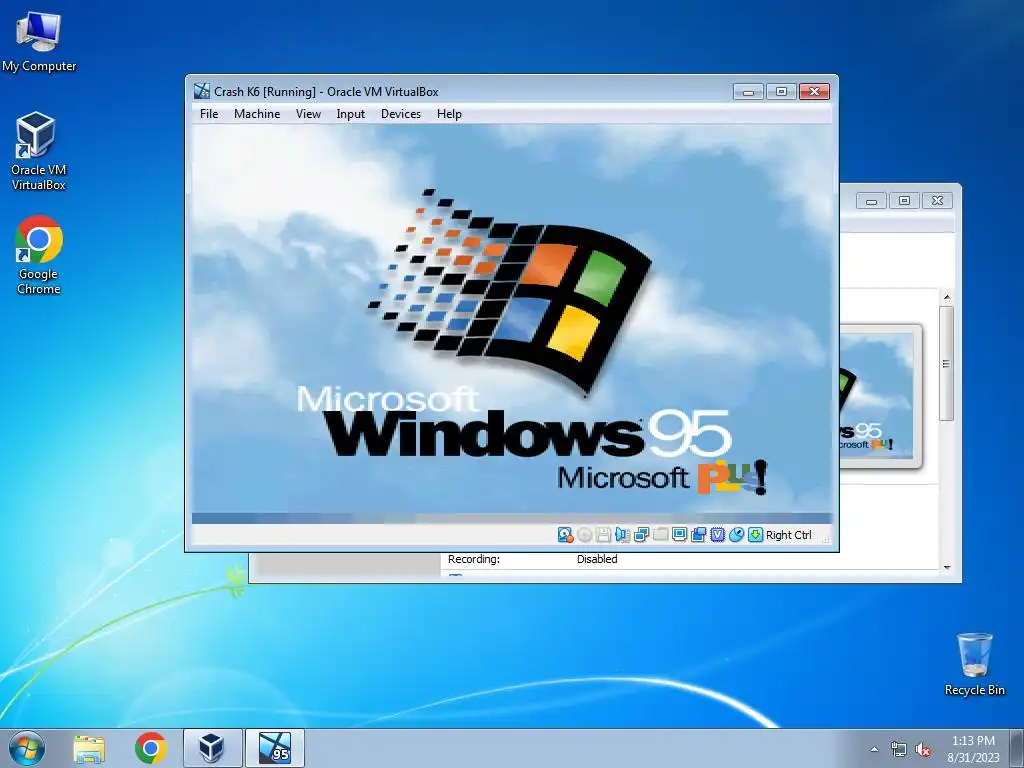Switch to VirtualBox Manager taskbar button
The width and height of the screenshot is (1024, 768).
212,748
